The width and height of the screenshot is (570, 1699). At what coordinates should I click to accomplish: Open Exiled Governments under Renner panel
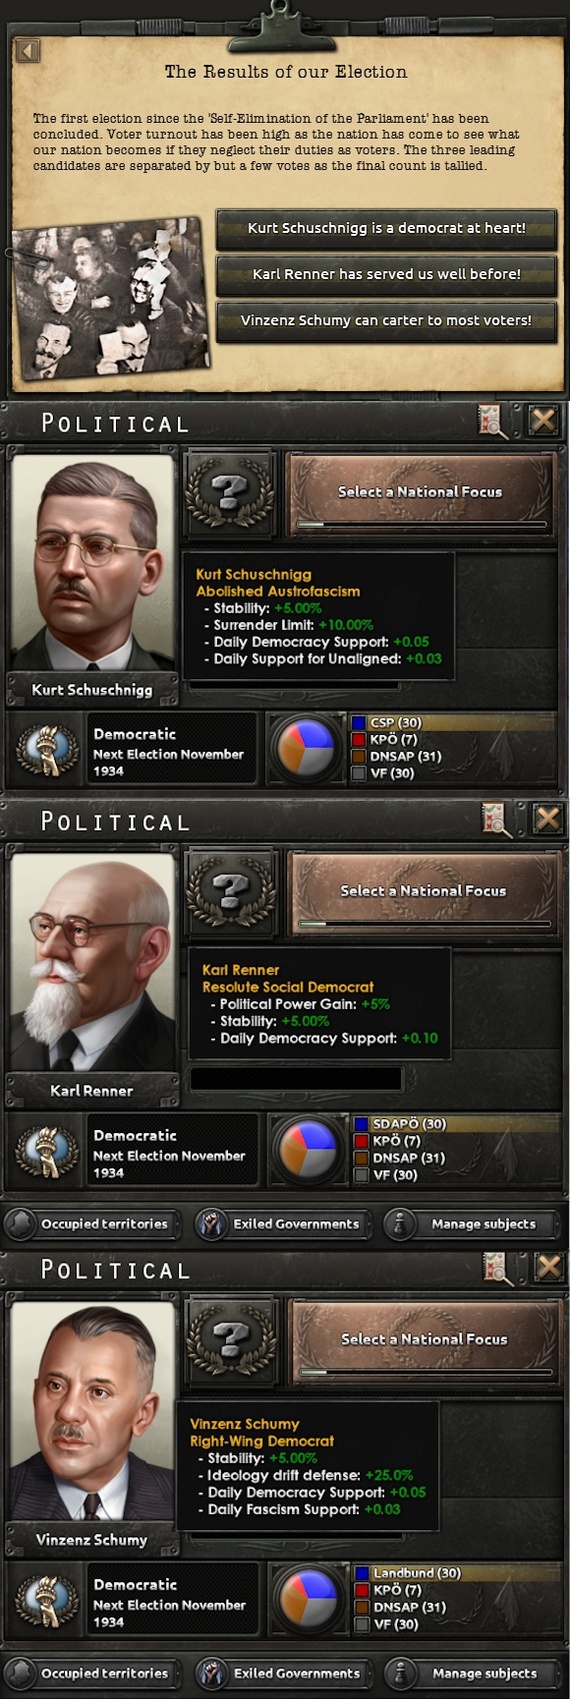pos(280,1224)
